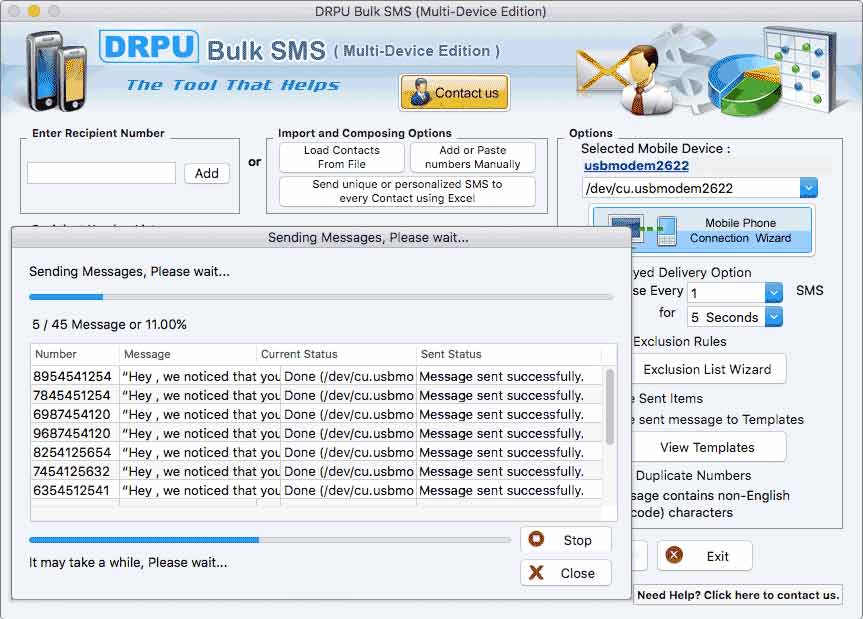The image size is (863, 619).
Task: Click the DRPU logo
Action: coord(148,48)
